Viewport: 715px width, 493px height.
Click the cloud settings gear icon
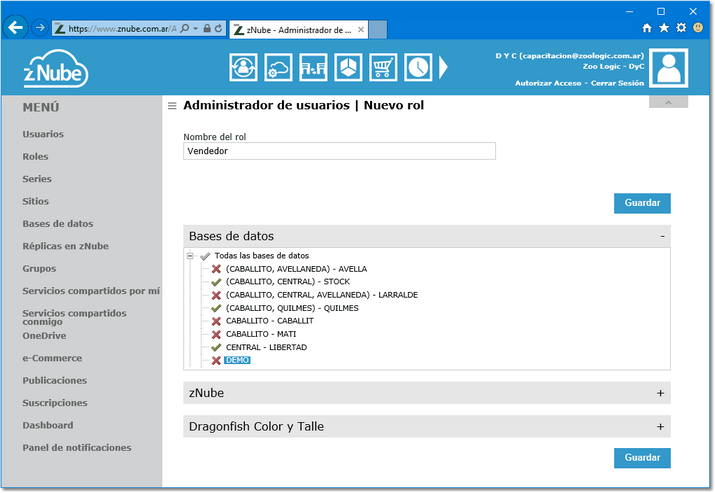[278, 67]
